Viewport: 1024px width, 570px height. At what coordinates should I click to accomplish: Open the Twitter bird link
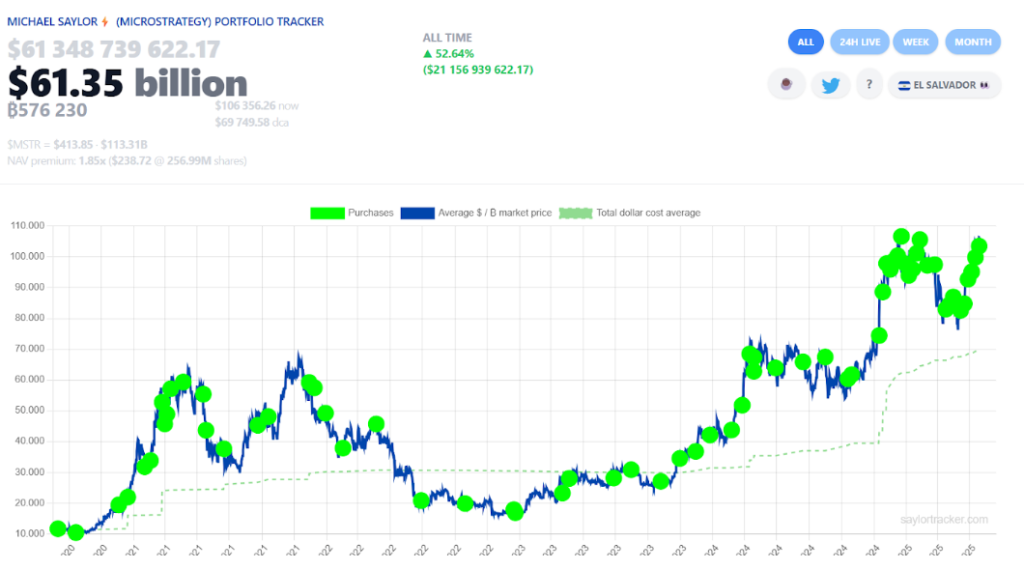829,85
